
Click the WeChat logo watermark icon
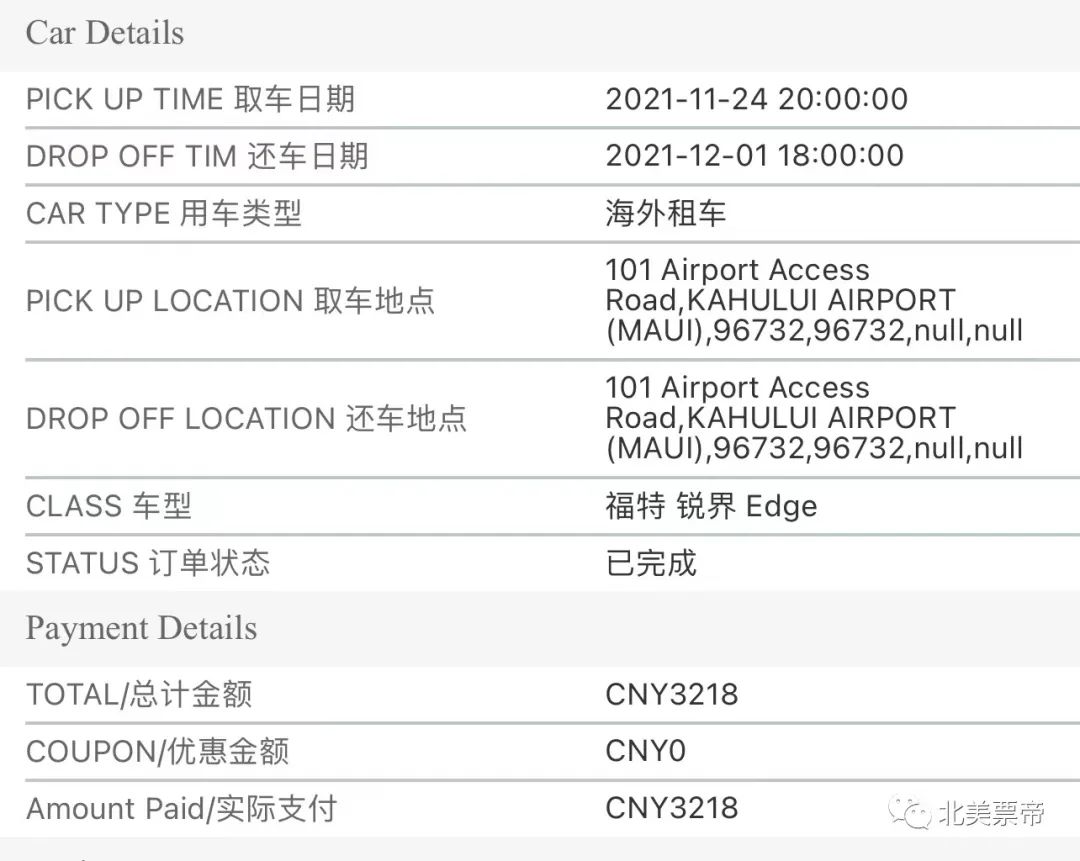(x=909, y=813)
